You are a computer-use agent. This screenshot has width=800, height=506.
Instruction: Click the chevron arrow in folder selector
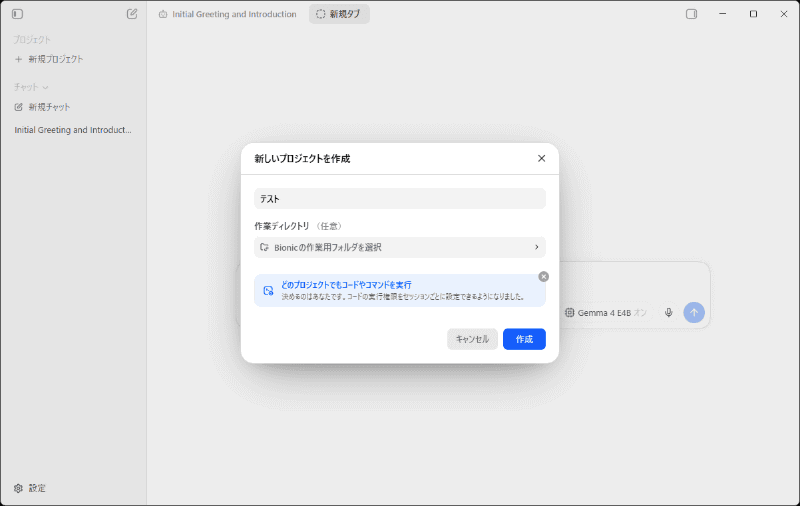(536, 247)
